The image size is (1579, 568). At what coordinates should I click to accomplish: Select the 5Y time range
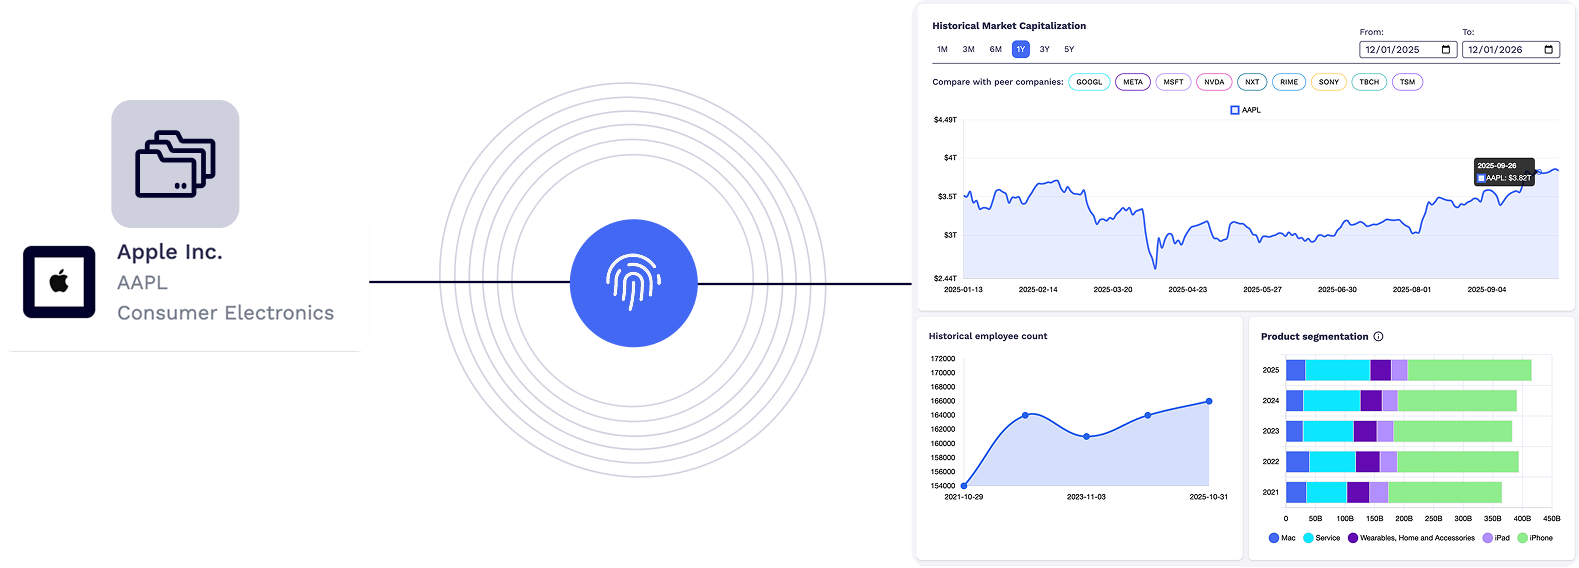[1069, 49]
